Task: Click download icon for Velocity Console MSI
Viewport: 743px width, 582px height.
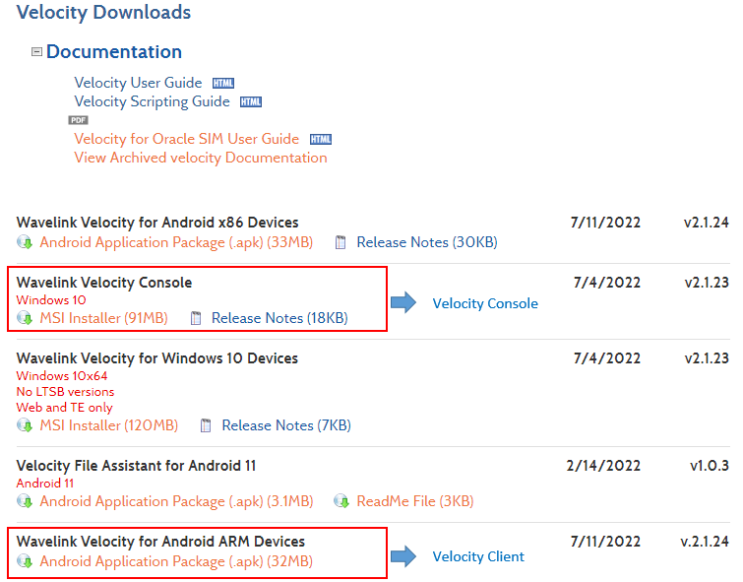Action: tap(25, 319)
